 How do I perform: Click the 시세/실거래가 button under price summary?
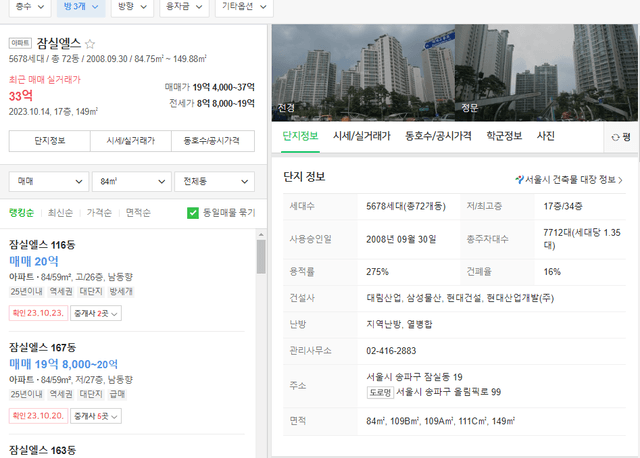pos(131,141)
